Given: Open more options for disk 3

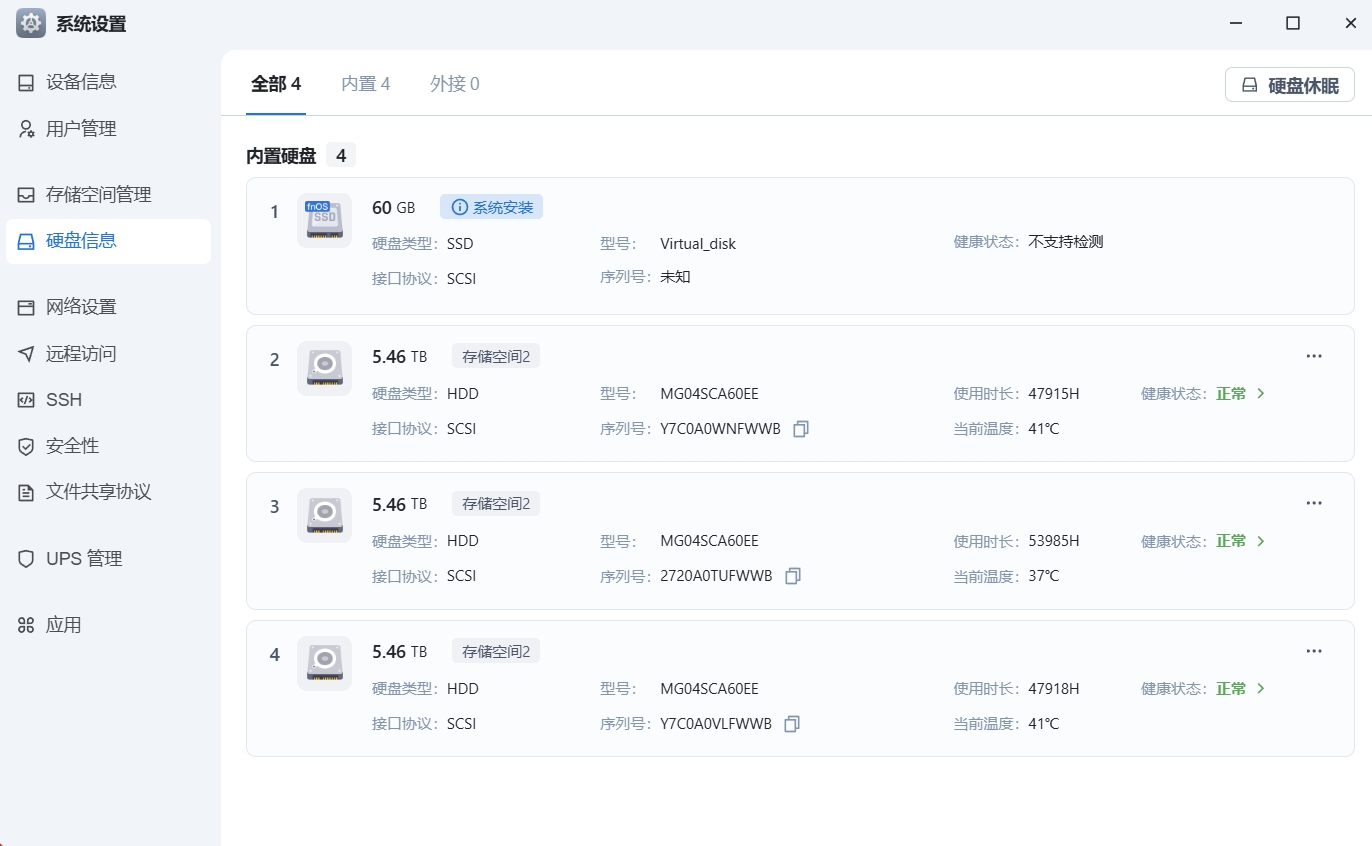Looking at the screenshot, I should (1314, 503).
